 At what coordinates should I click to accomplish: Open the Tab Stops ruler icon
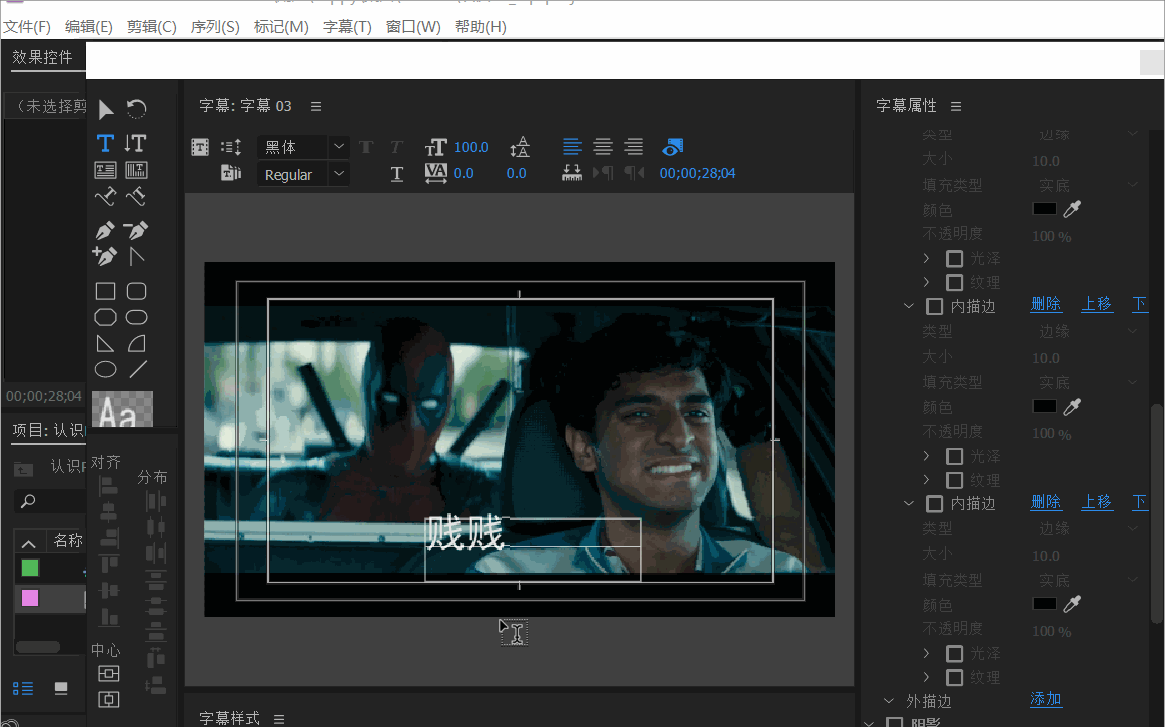[571, 173]
